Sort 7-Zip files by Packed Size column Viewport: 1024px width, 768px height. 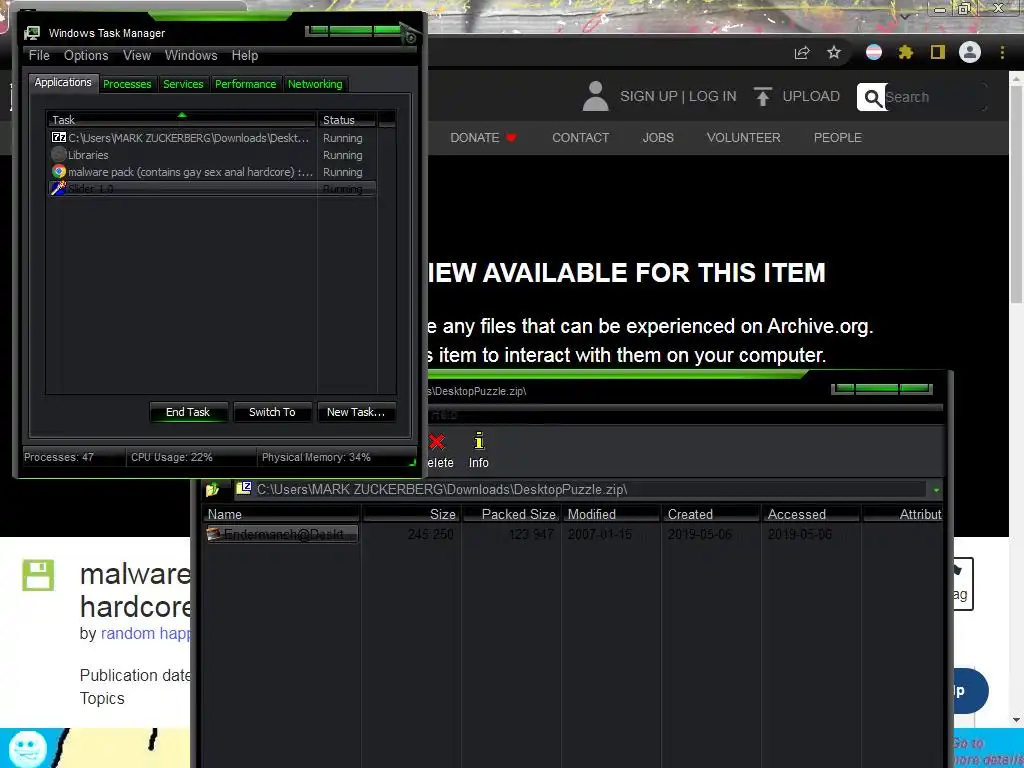tap(511, 514)
